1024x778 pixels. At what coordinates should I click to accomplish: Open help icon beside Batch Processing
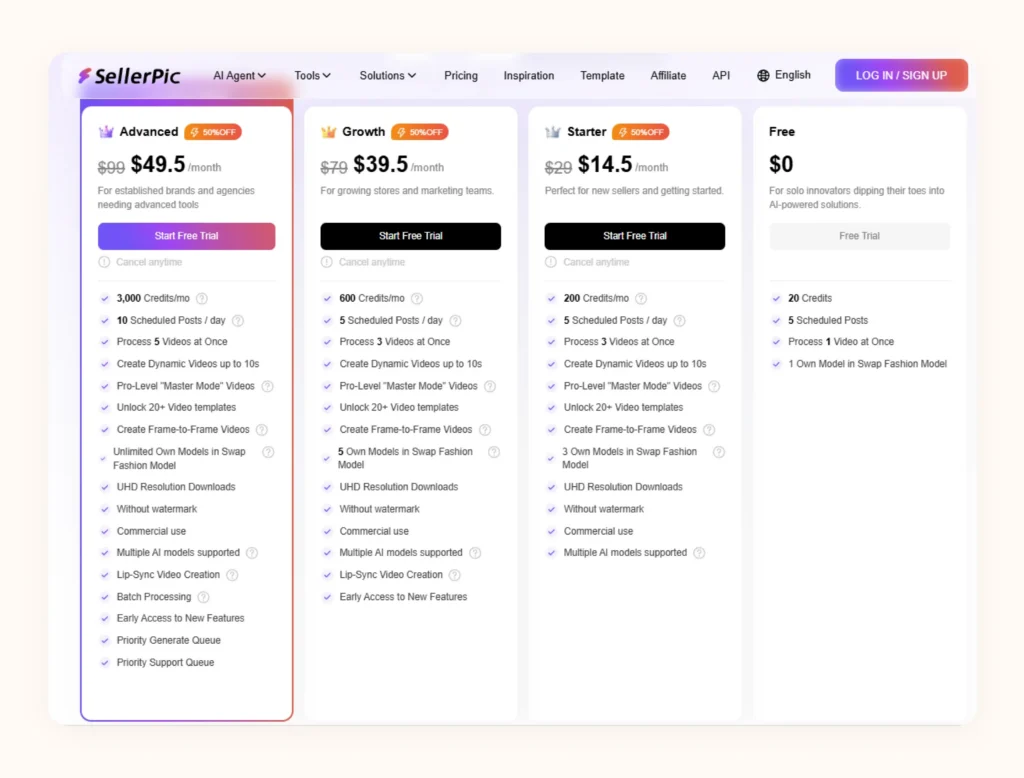pos(203,597)
